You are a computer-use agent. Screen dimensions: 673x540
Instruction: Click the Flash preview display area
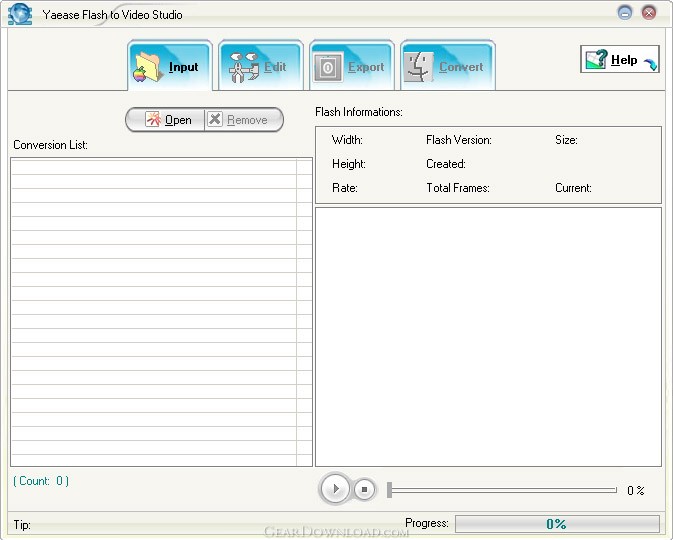(488, 337)
